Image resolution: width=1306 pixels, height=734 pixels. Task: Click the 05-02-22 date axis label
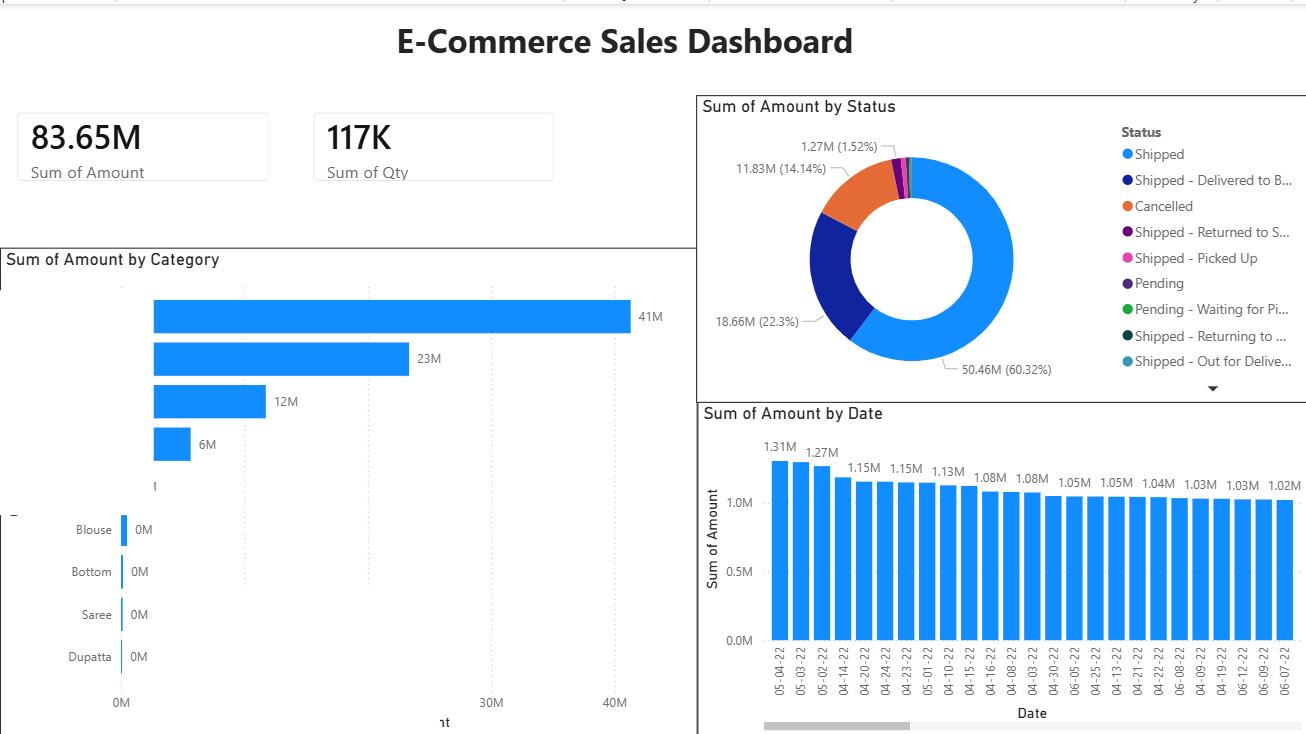[x=822, y=670]
